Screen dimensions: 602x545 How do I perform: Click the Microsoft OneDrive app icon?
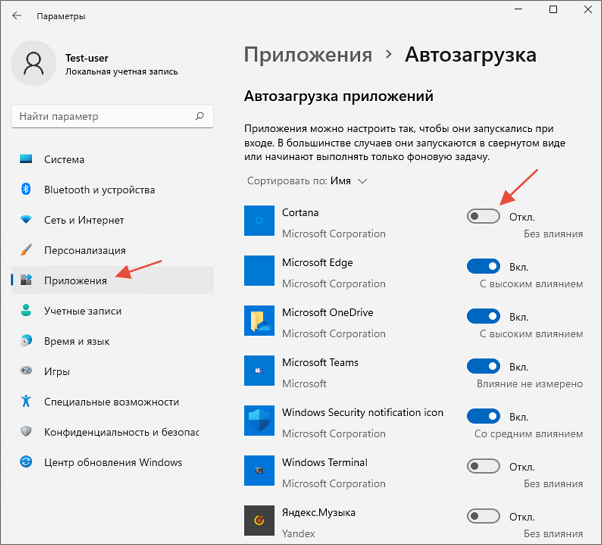[x=259, y=320]
